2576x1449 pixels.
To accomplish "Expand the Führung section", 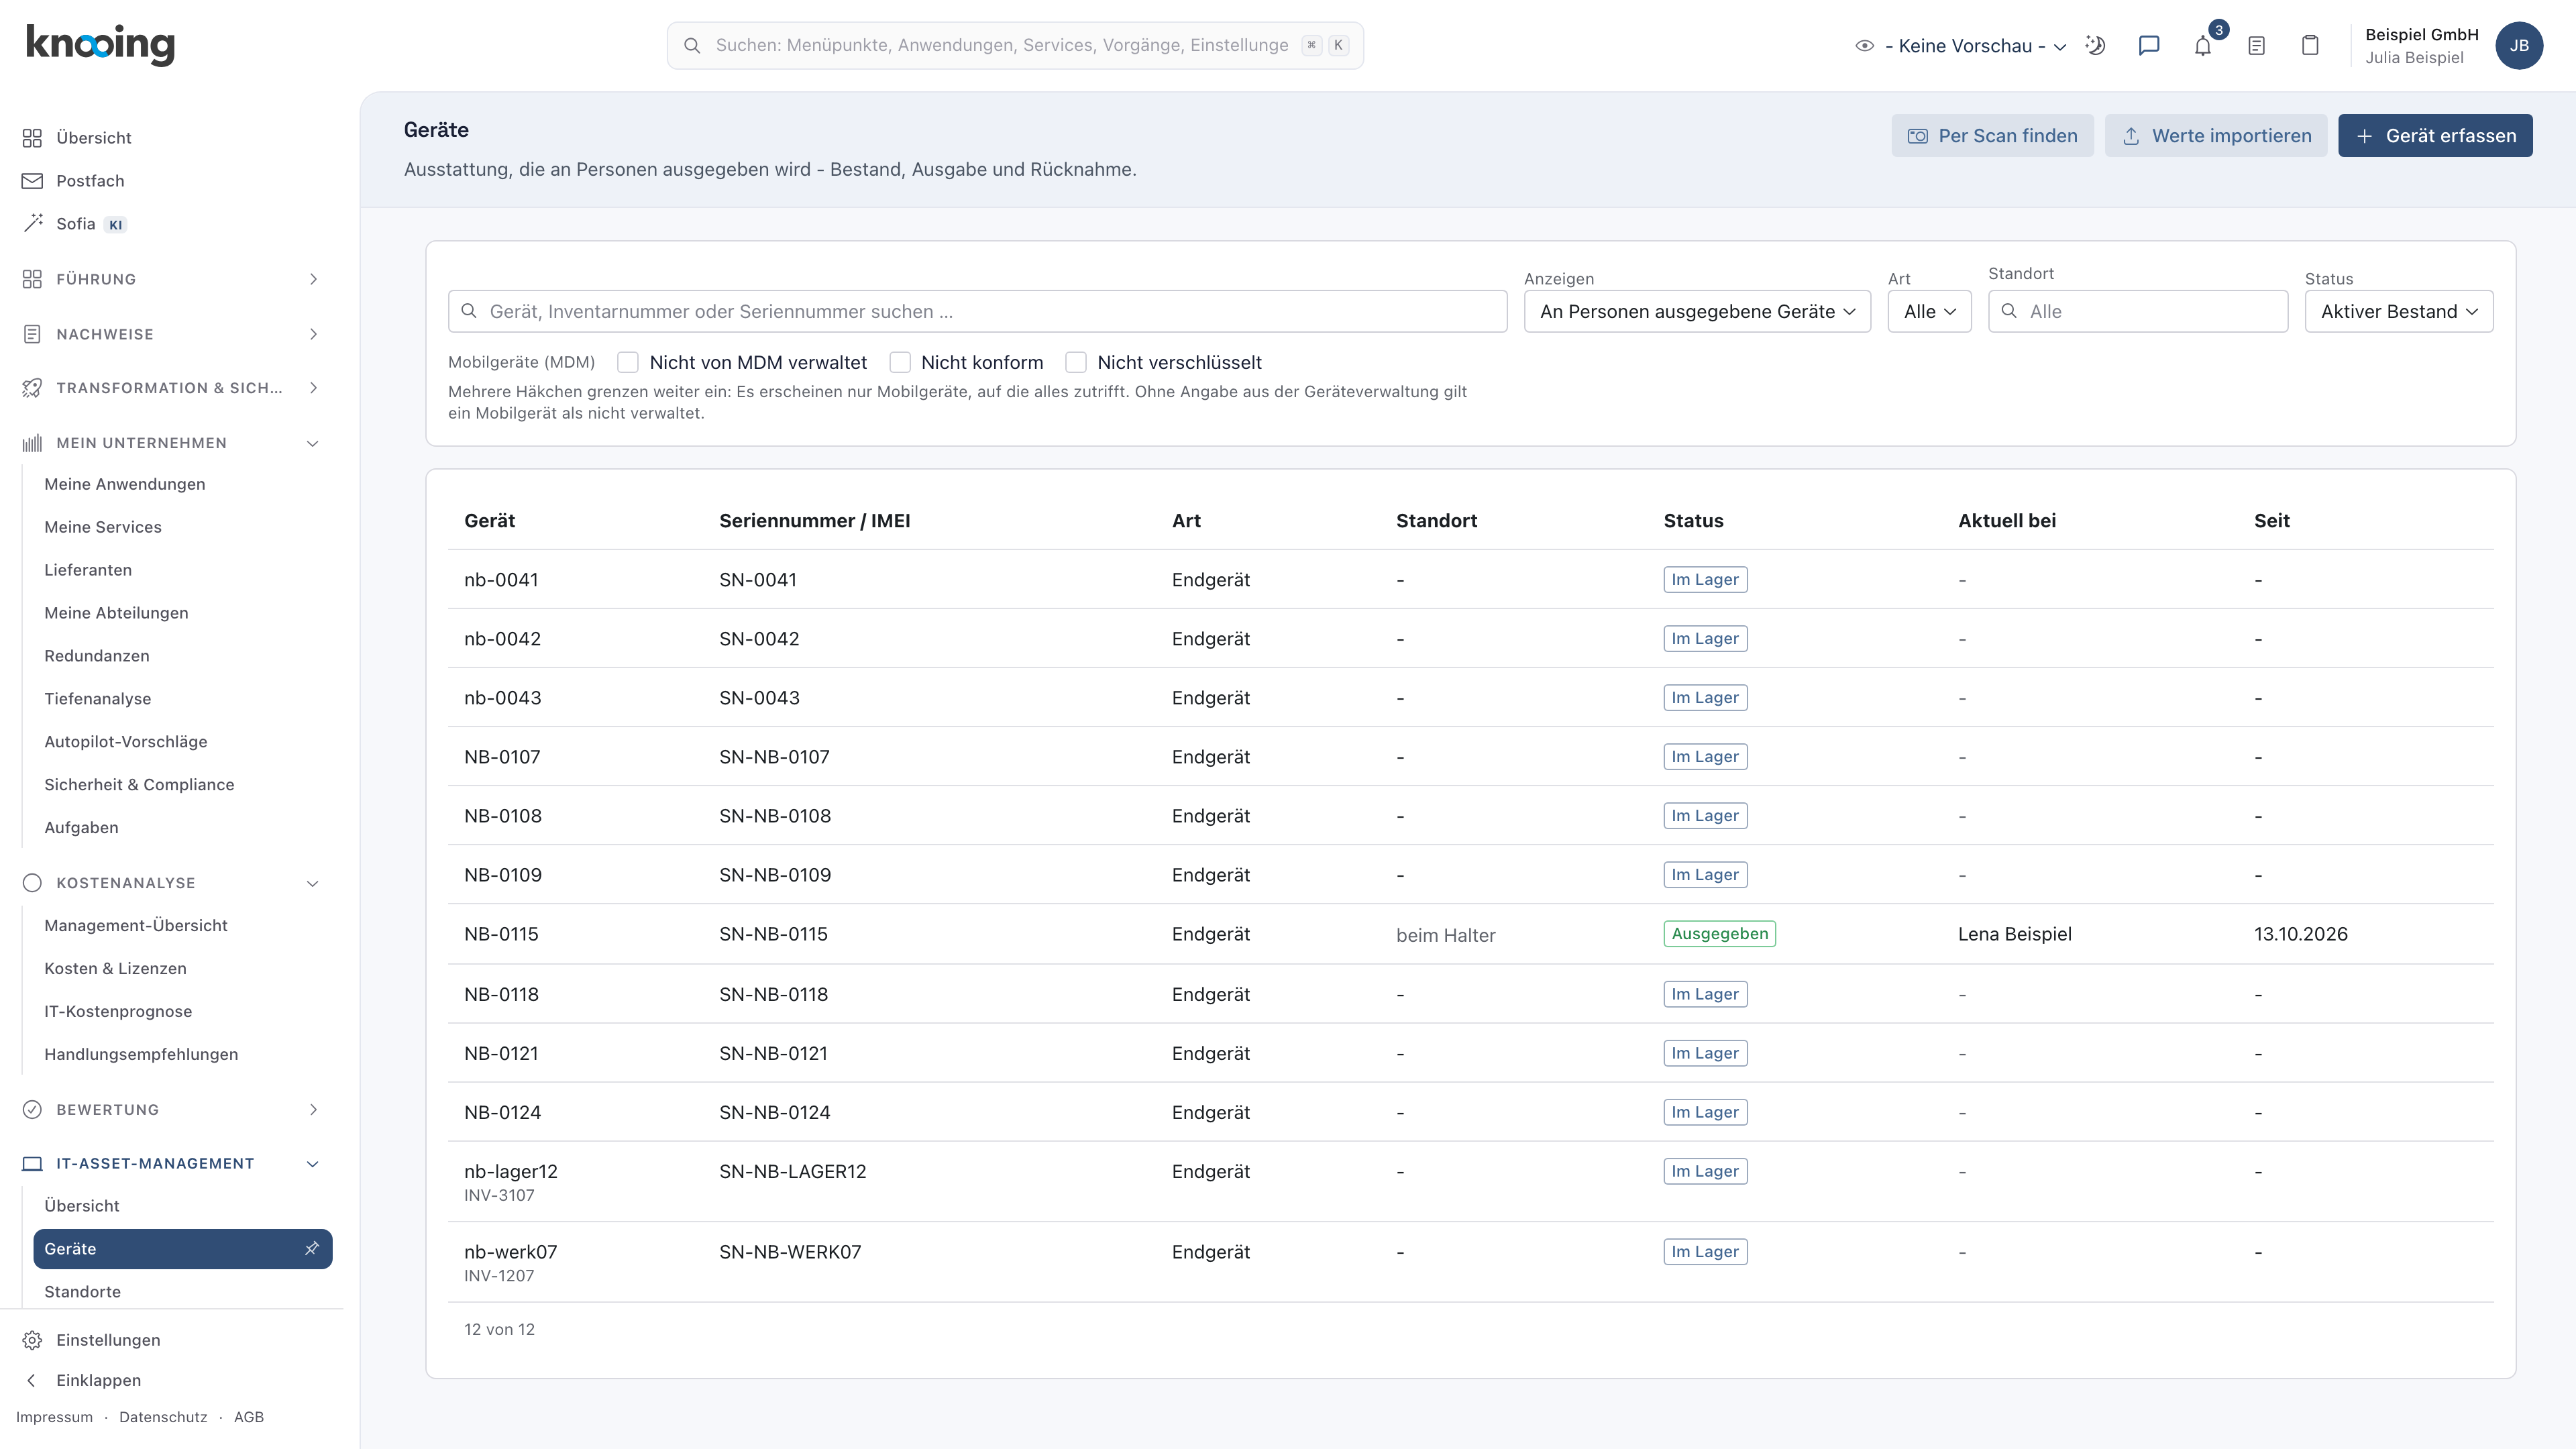I will click(x=172, y=279).
